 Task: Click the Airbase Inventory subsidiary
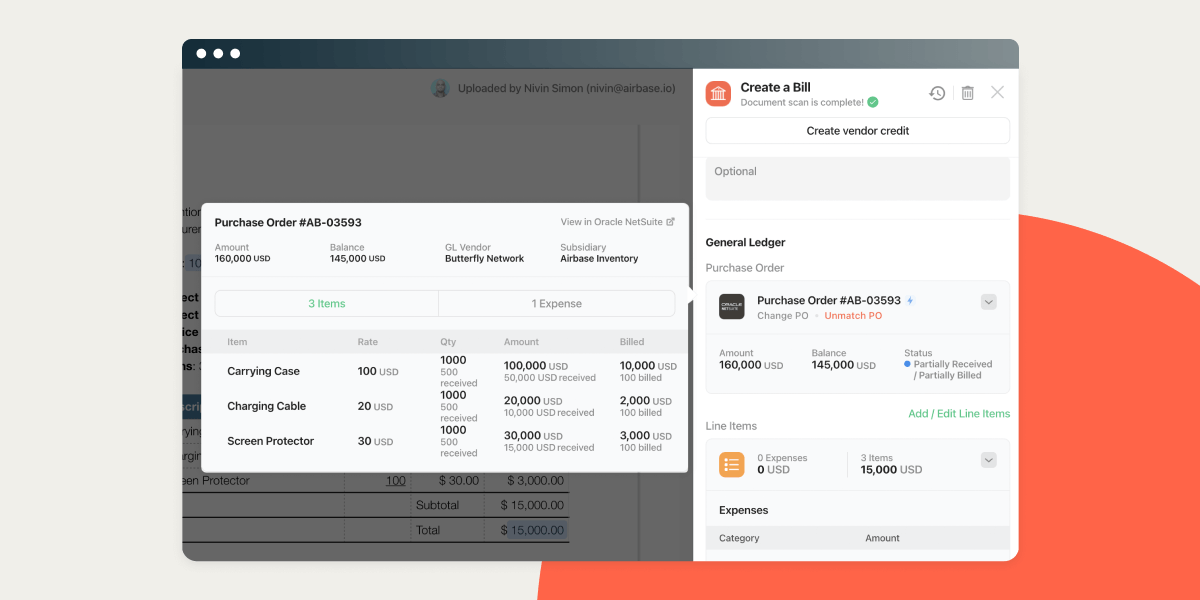599,259
